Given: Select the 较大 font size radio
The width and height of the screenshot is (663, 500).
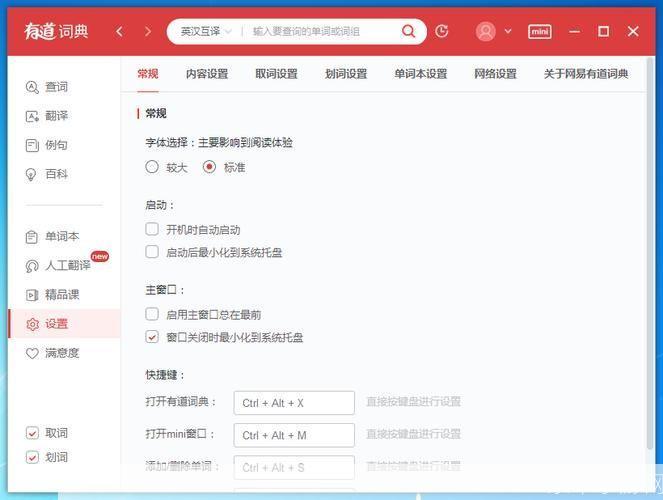Looking at the screenshot, I should click(152, 167).
